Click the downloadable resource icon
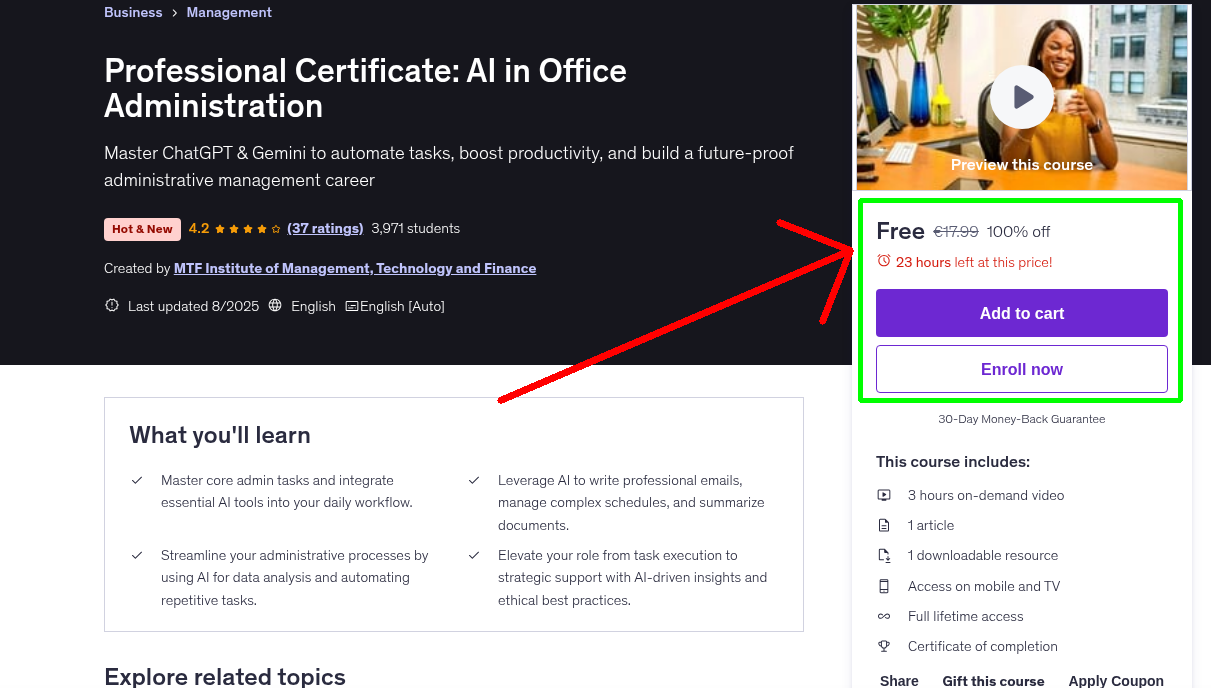 click(x=884, y=555)
